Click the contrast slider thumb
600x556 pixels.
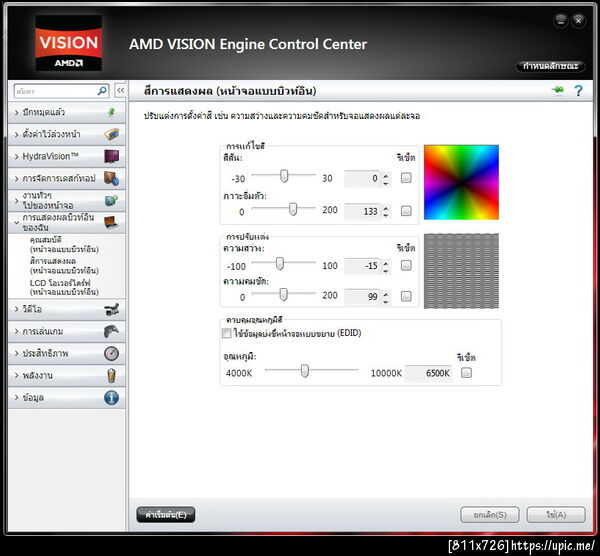(283, 295)
